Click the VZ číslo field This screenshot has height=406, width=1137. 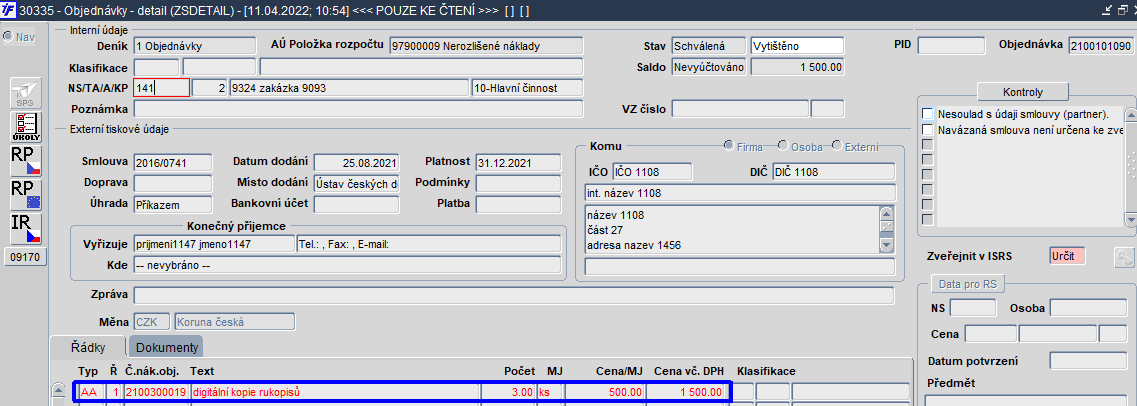tap(740, 109)
